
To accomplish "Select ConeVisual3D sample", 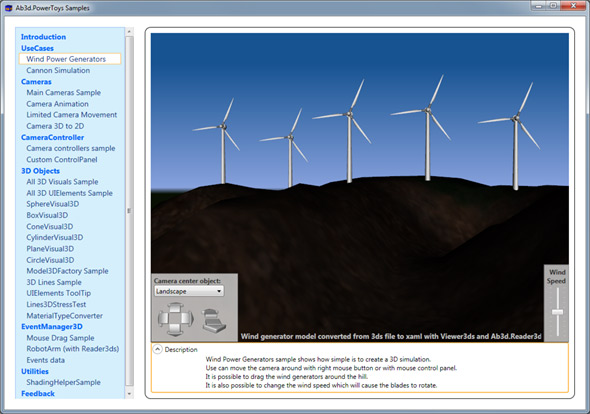I will (x=49, y=227).
